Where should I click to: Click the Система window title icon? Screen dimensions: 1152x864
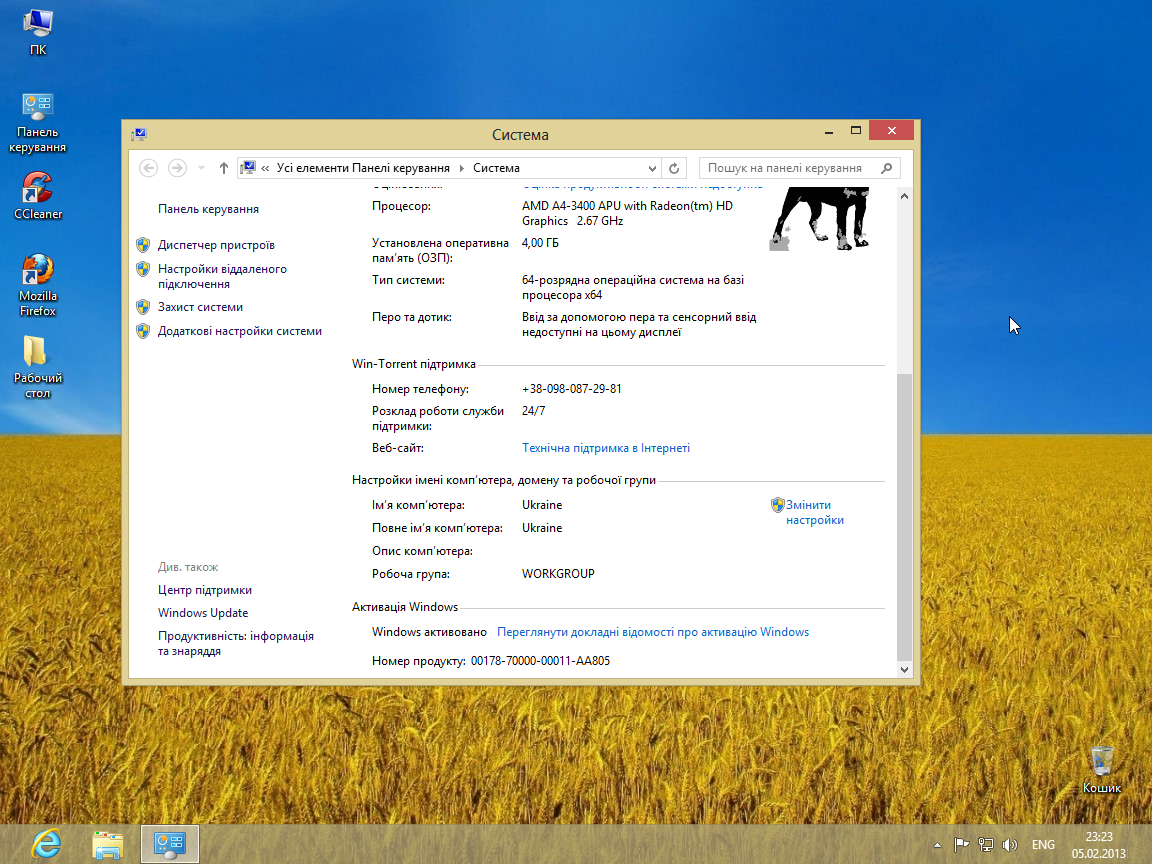click(x=139, y=134)
